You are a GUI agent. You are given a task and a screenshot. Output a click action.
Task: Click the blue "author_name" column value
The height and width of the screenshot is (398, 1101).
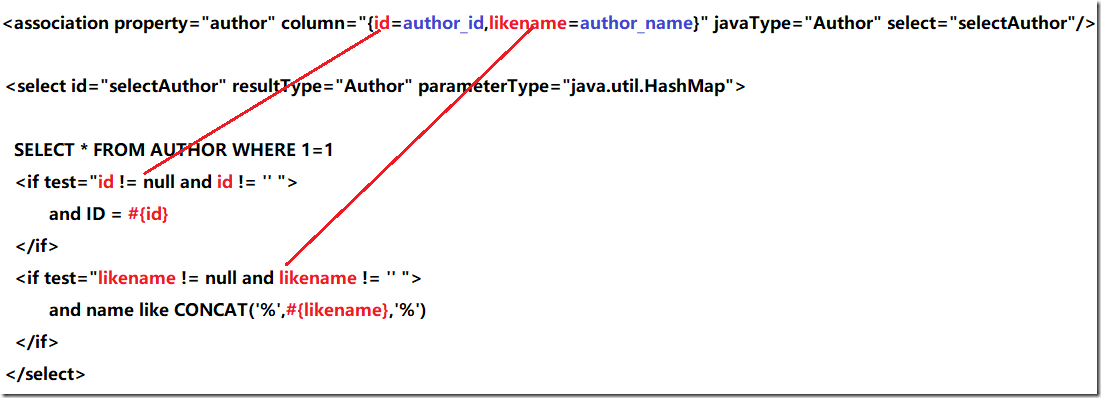[635, 24]
